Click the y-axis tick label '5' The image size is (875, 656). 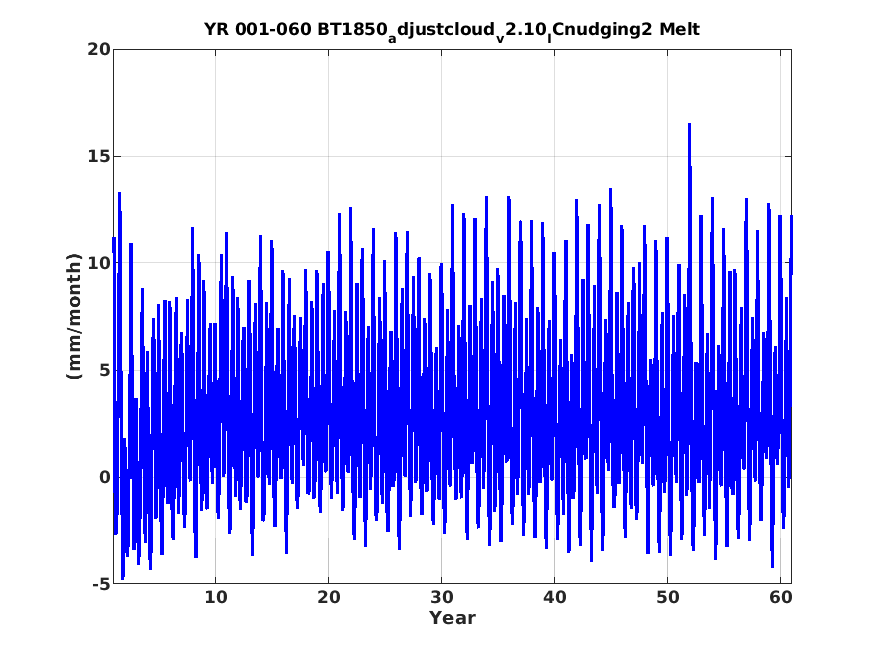[x=105, y=370]
